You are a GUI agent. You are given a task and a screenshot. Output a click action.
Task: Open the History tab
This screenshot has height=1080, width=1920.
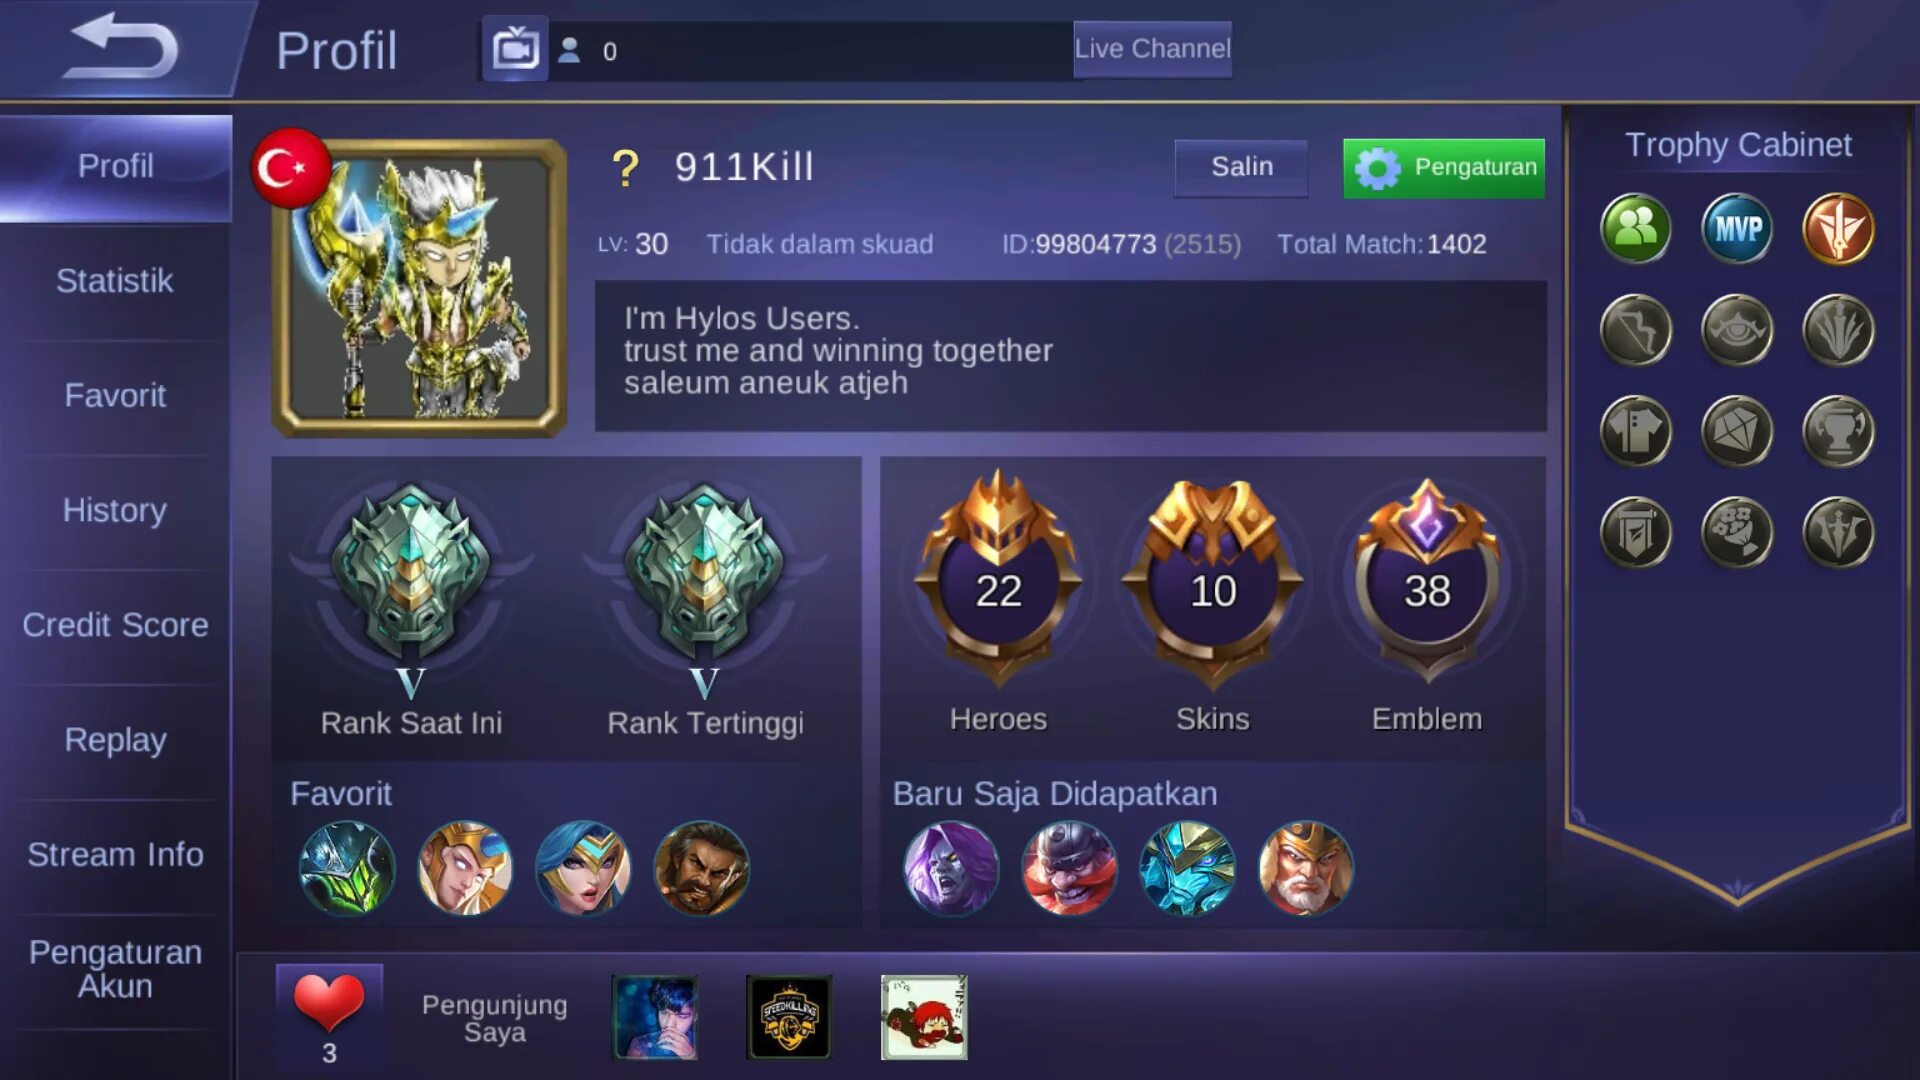[115, 511]
